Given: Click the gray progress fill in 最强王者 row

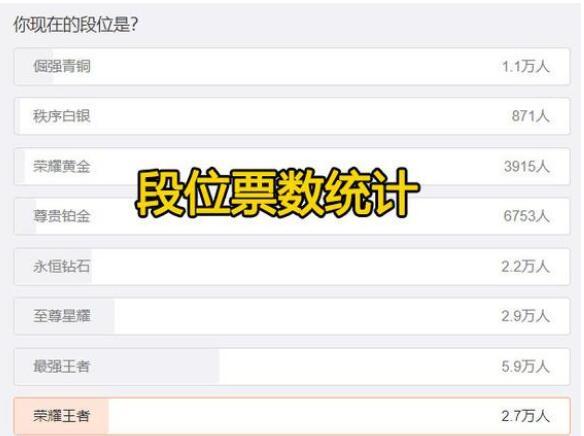Looking at the screenshot, I should 117,366.
